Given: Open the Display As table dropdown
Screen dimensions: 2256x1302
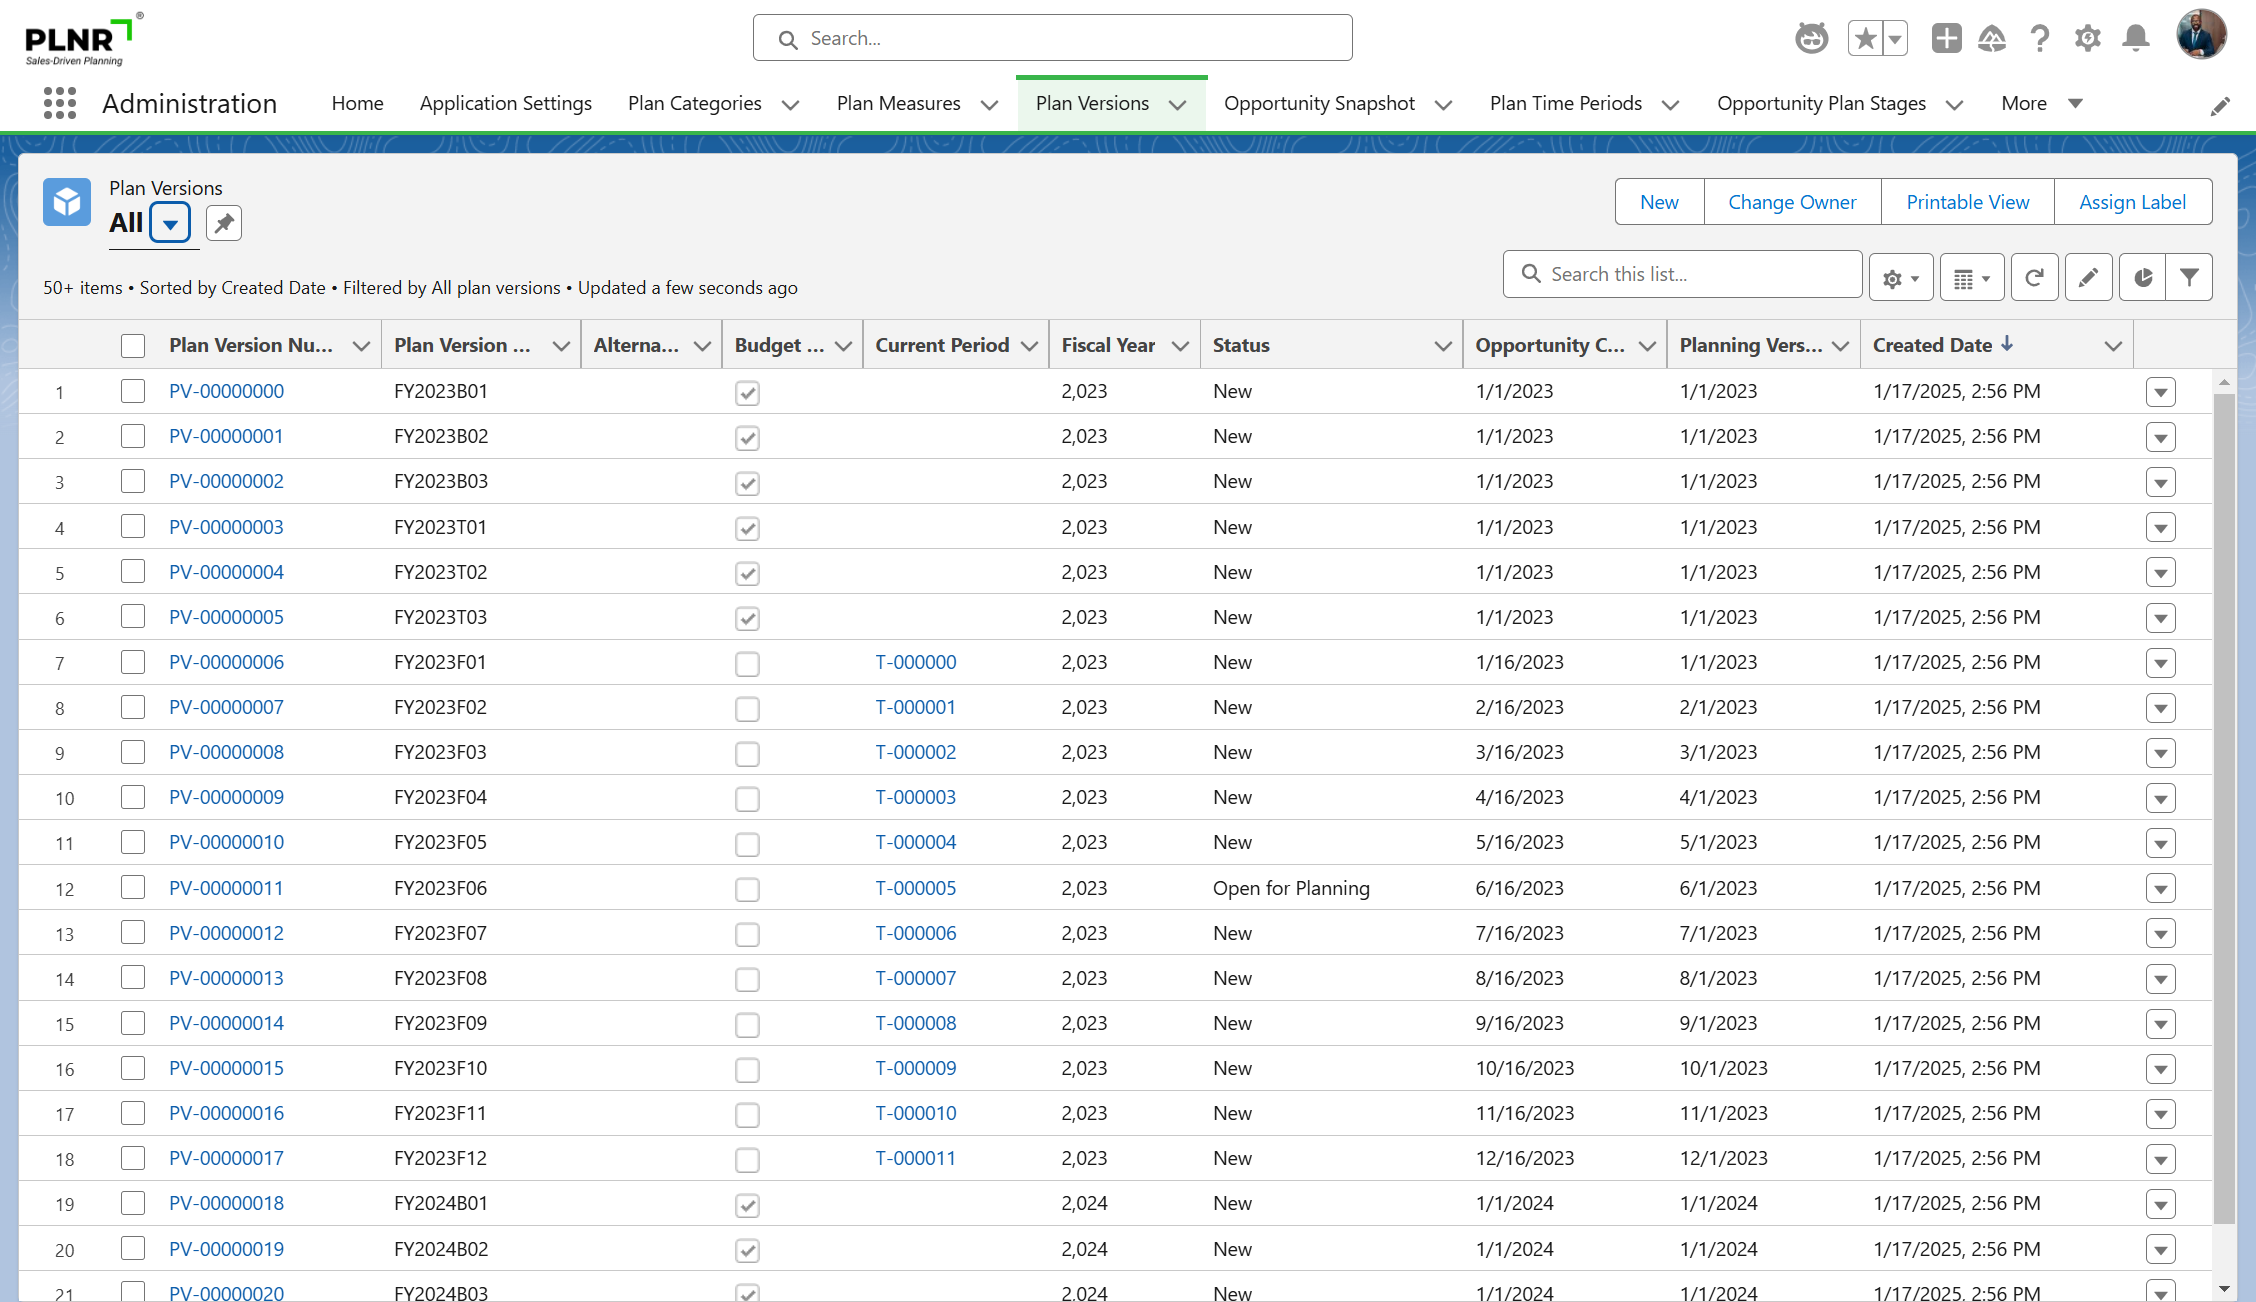Looking at the screenshot, I should 1972,278.
